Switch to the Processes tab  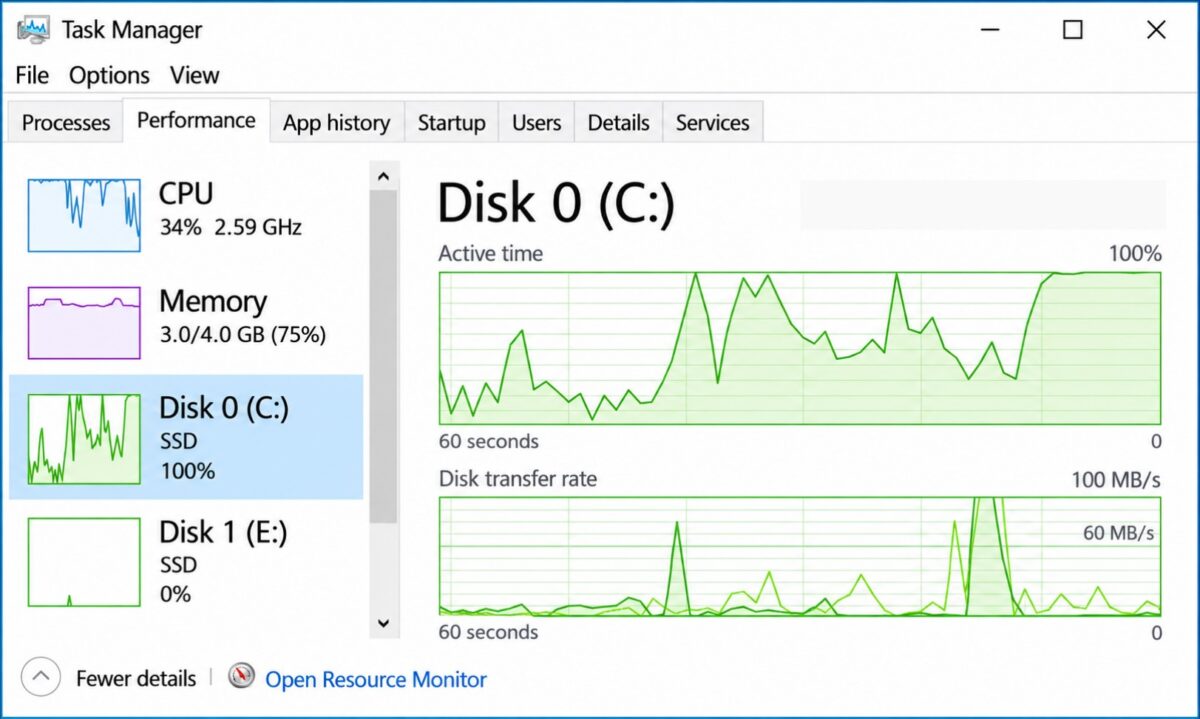click(x=66, y=123)
